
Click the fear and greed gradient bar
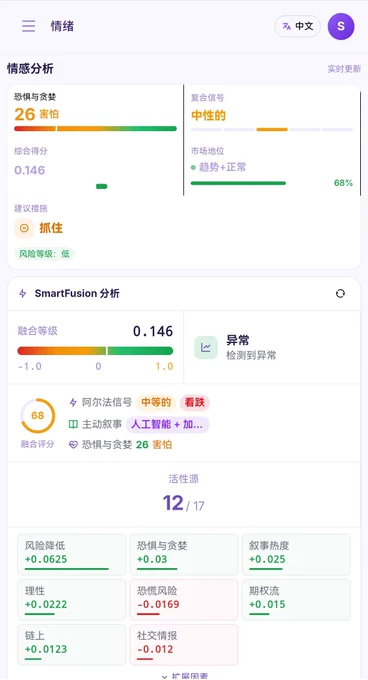[95, 128]
